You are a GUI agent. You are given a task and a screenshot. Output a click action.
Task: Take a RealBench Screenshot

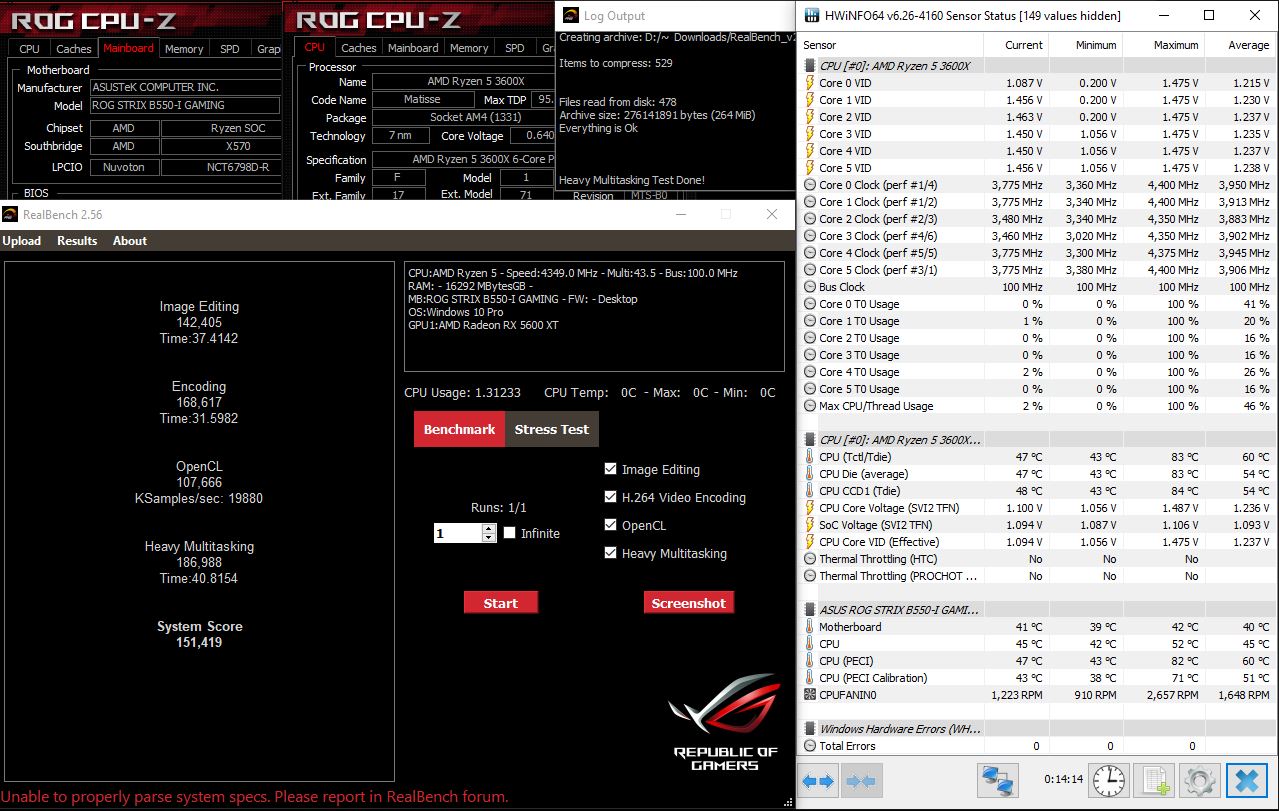689,602
